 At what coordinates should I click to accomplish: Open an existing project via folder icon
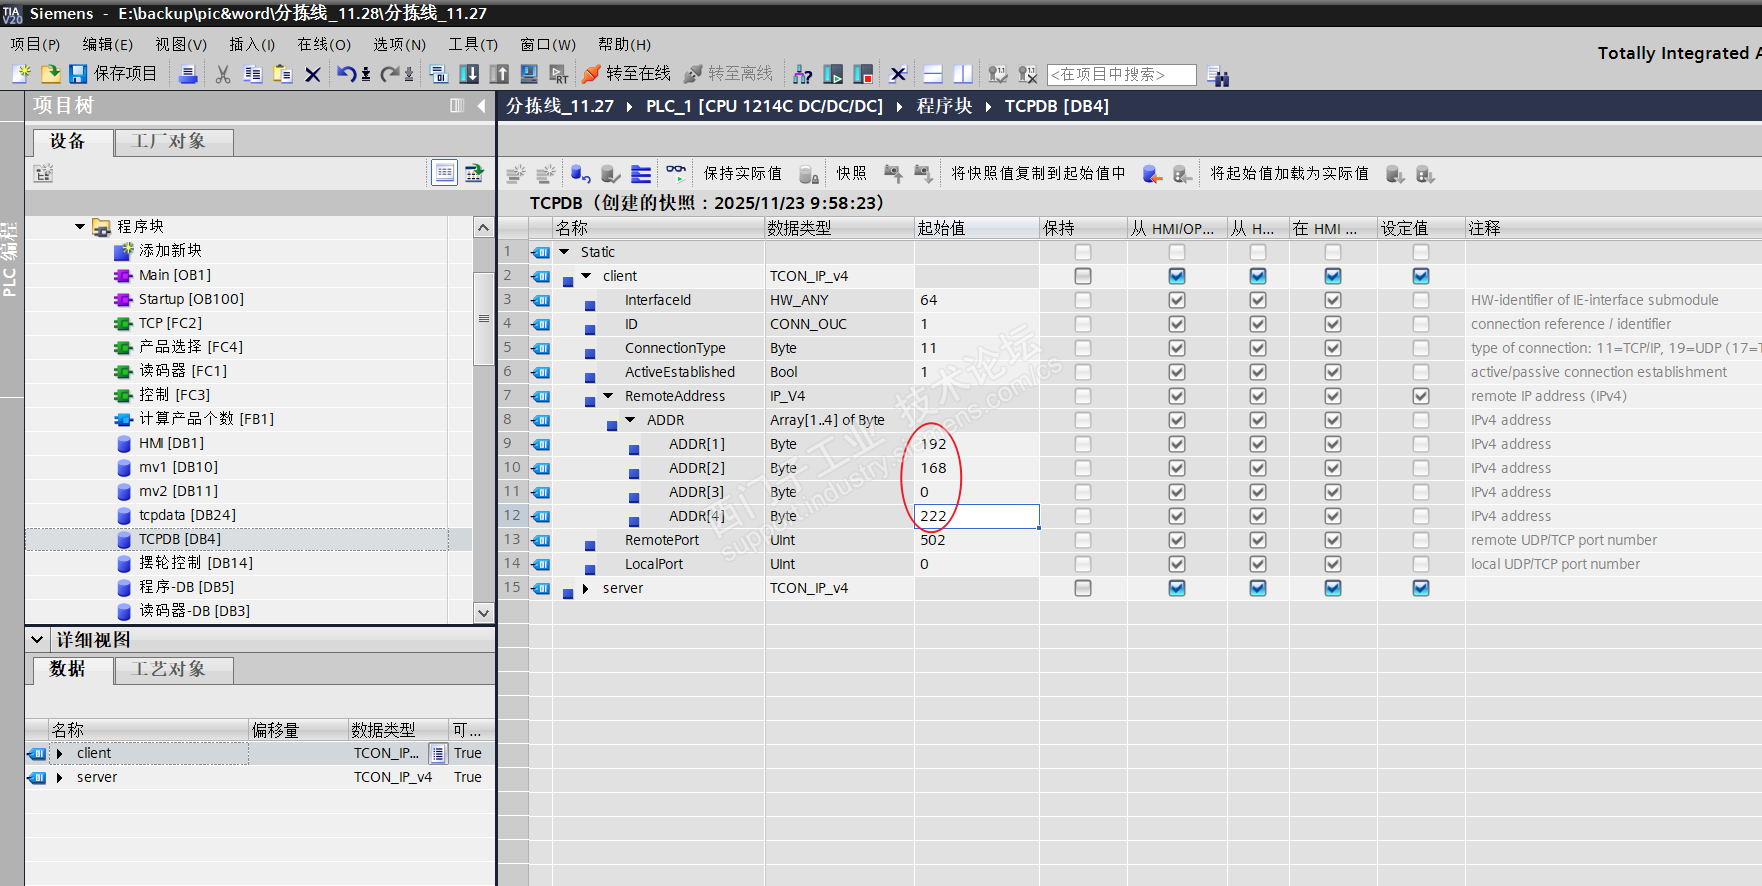pos(50,74)
